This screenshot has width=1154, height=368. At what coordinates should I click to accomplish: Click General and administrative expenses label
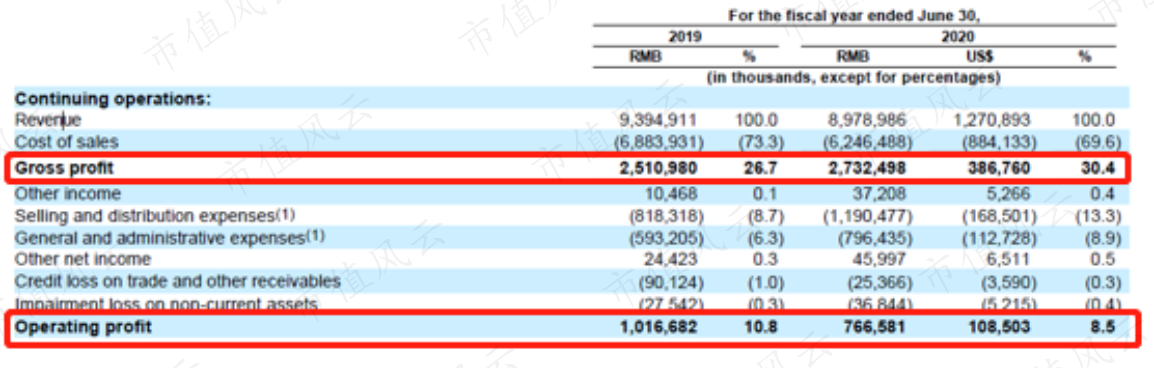(x=170, y=238)
